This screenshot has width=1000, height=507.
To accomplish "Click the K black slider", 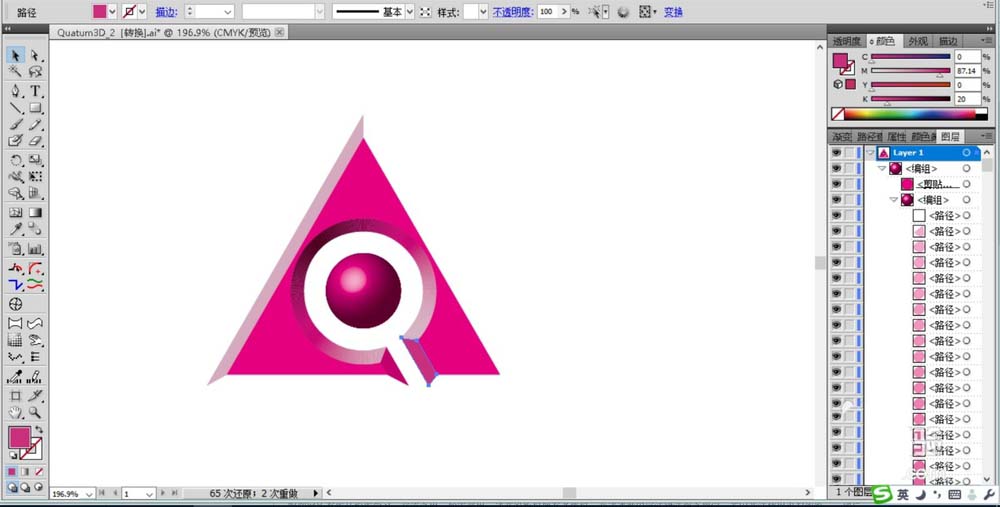I will pos(911,99).
